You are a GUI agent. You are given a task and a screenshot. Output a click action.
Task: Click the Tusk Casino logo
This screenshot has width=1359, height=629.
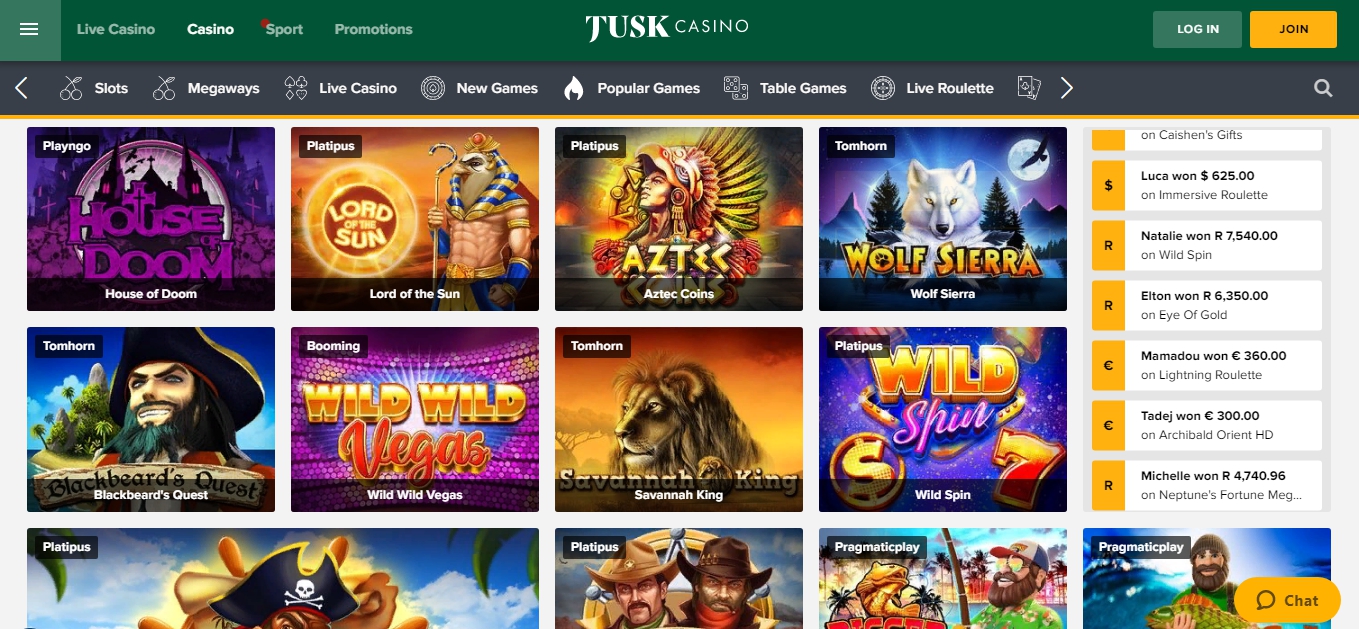coord(667,28)
